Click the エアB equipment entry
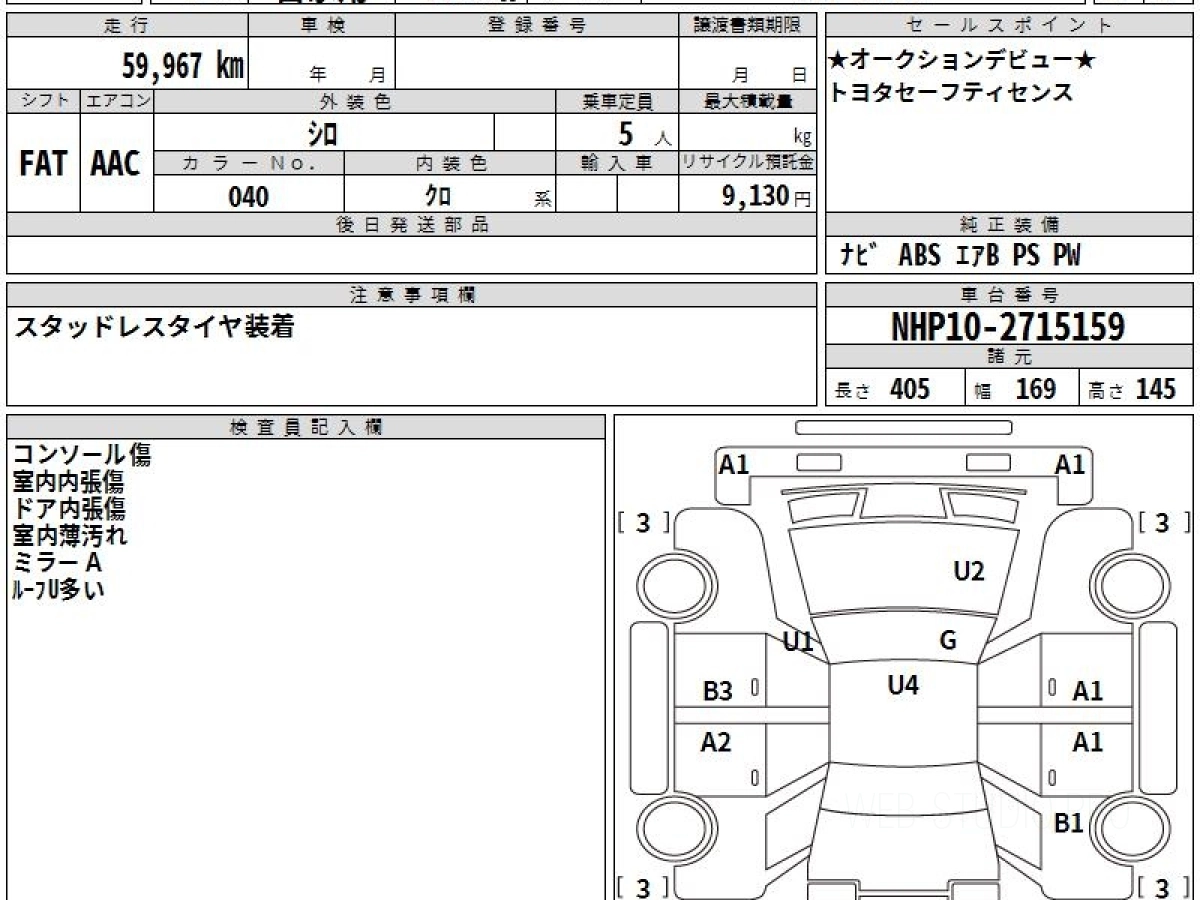 tap(977, 255)
